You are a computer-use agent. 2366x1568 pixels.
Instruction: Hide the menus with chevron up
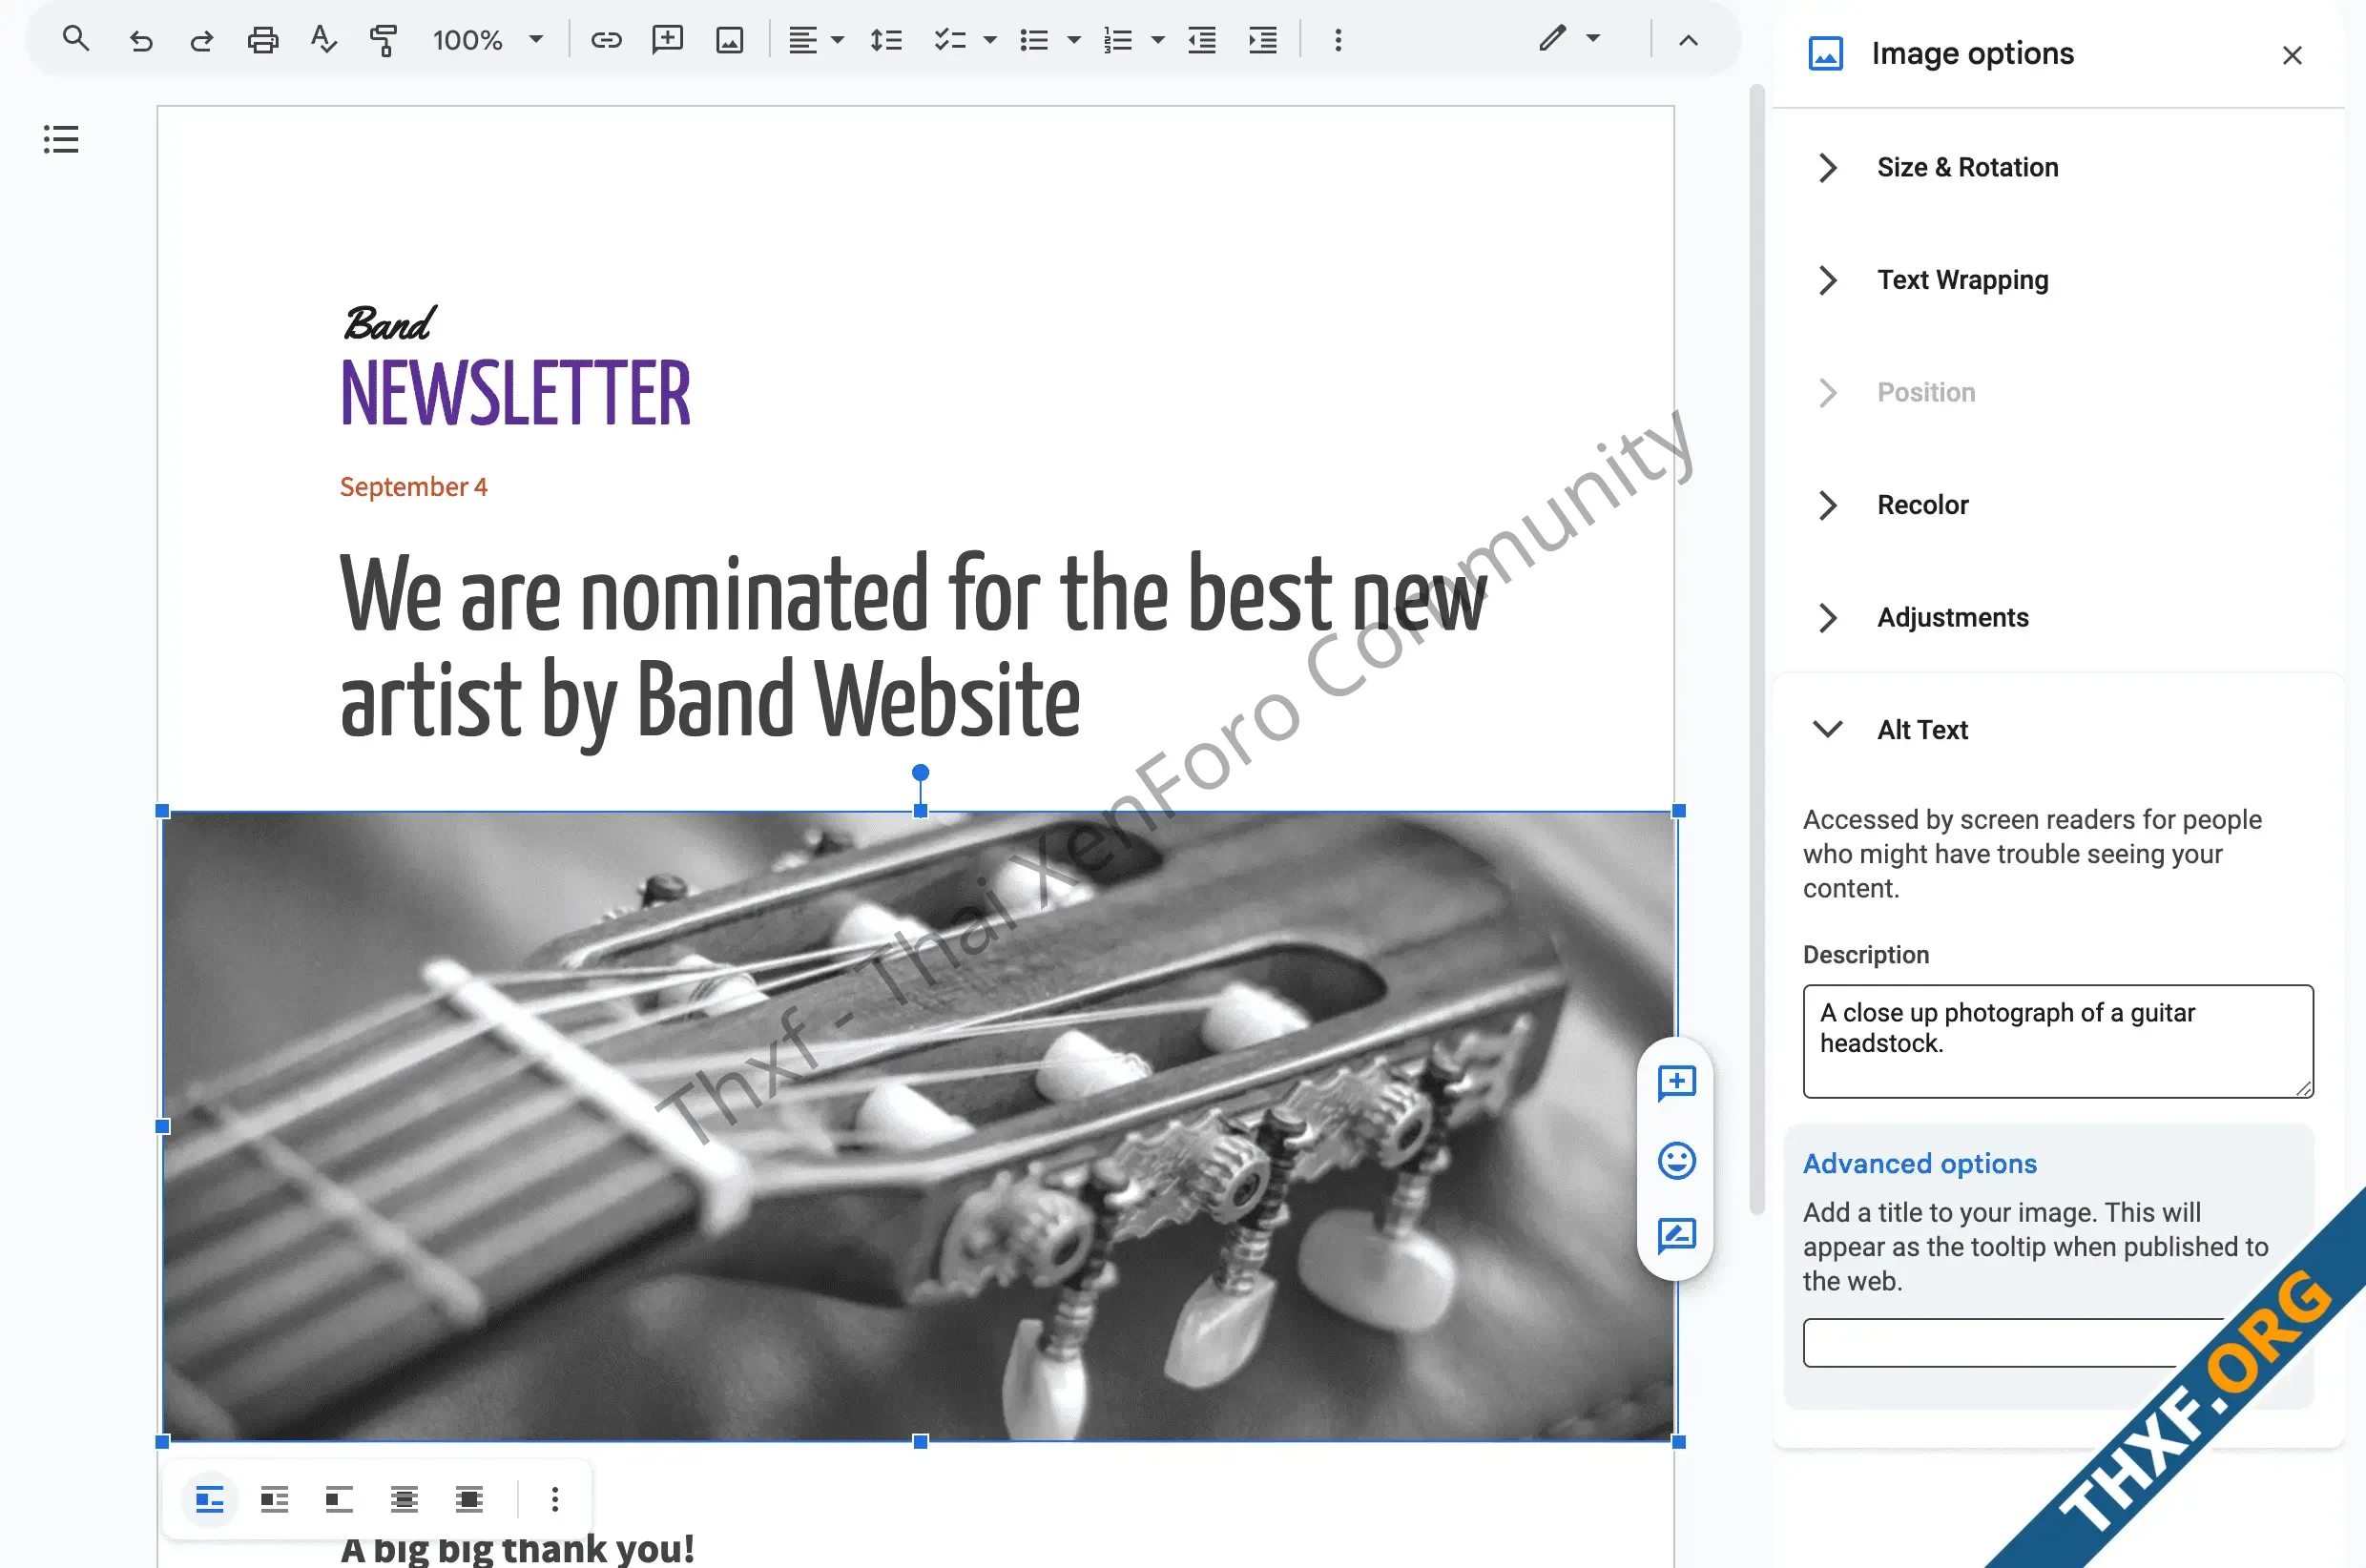point(1688,40)
